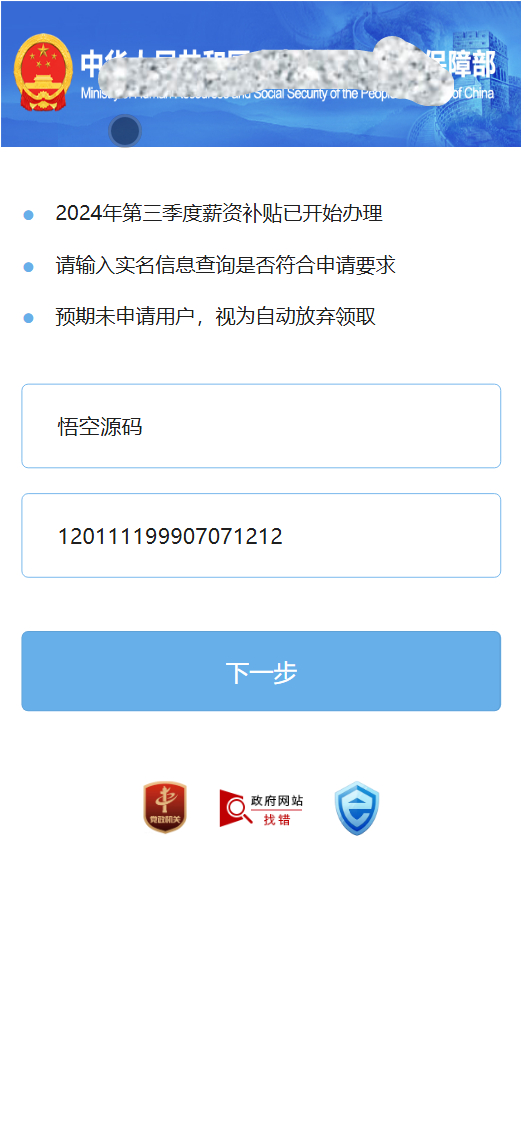
Task: Focus the name field containing 悟空源码
Action: pyautogui.click(x=261, y=426)
